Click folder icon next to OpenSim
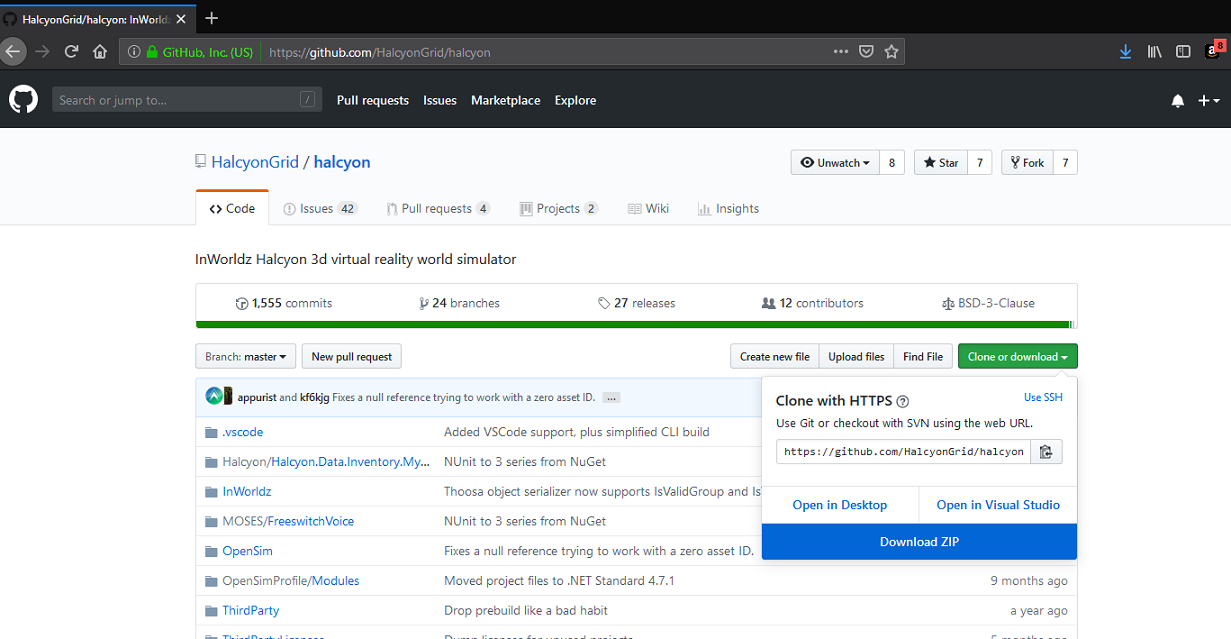 (211, 551)
